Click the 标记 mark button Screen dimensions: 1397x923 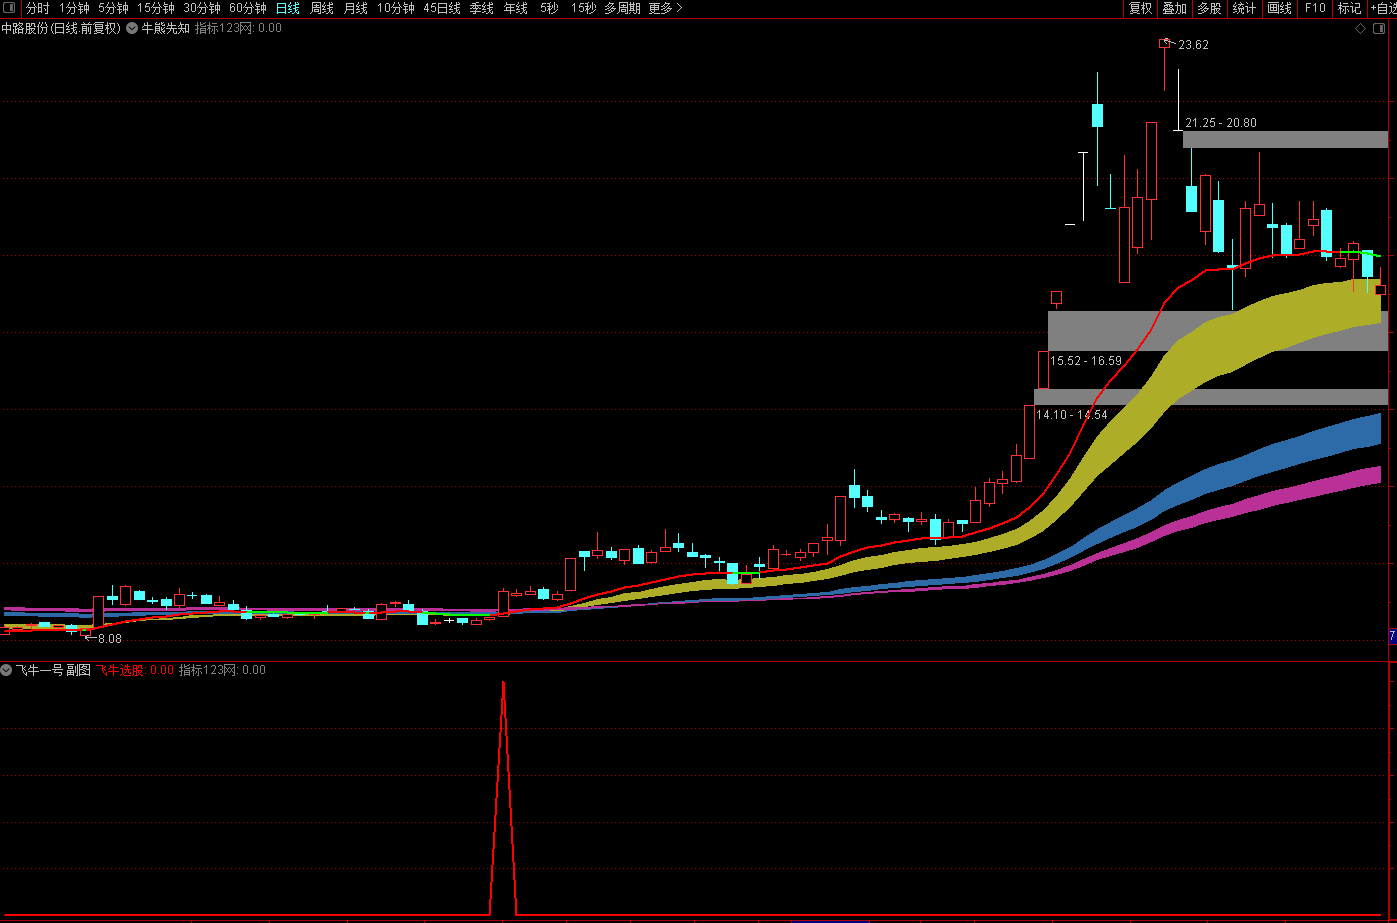coord(1350,8)
